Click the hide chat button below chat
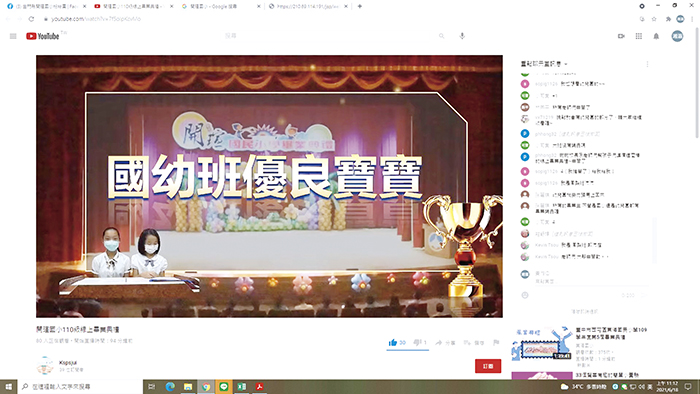Screen dimensions: 700x394 click(x=584, y=311)
